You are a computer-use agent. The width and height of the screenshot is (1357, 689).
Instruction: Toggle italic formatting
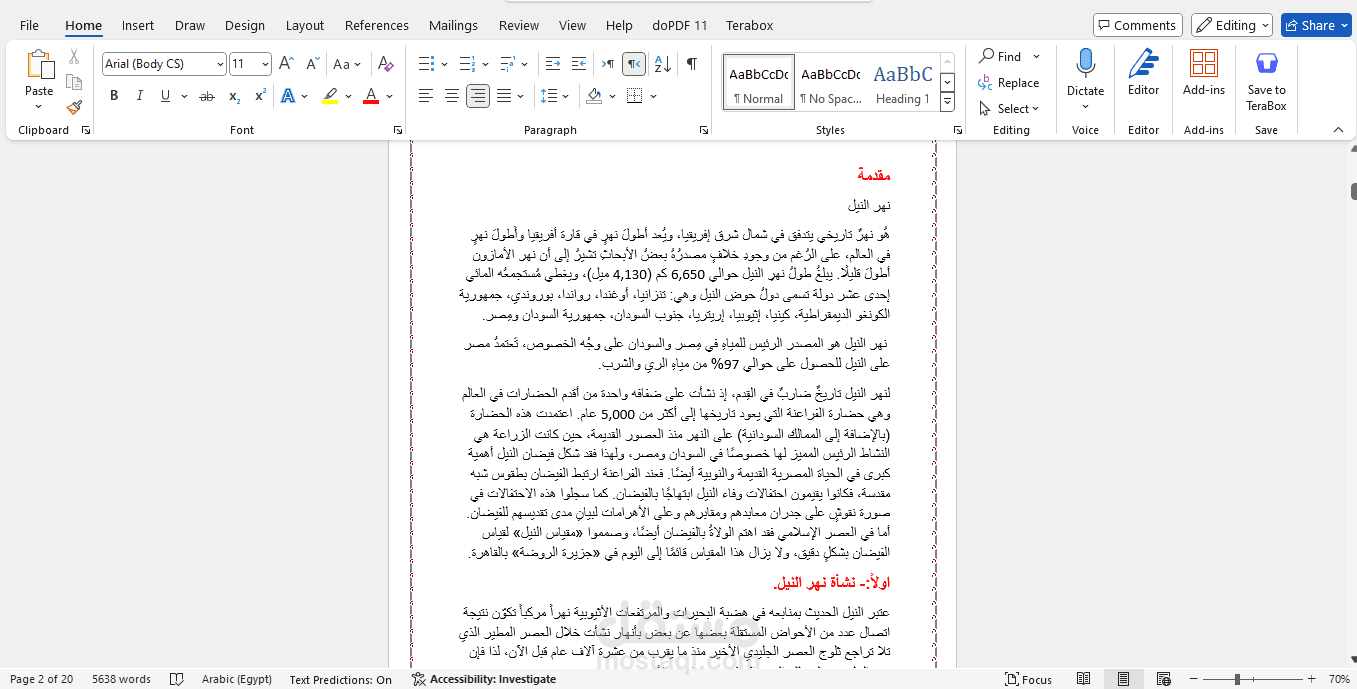[x=139, y=96]
